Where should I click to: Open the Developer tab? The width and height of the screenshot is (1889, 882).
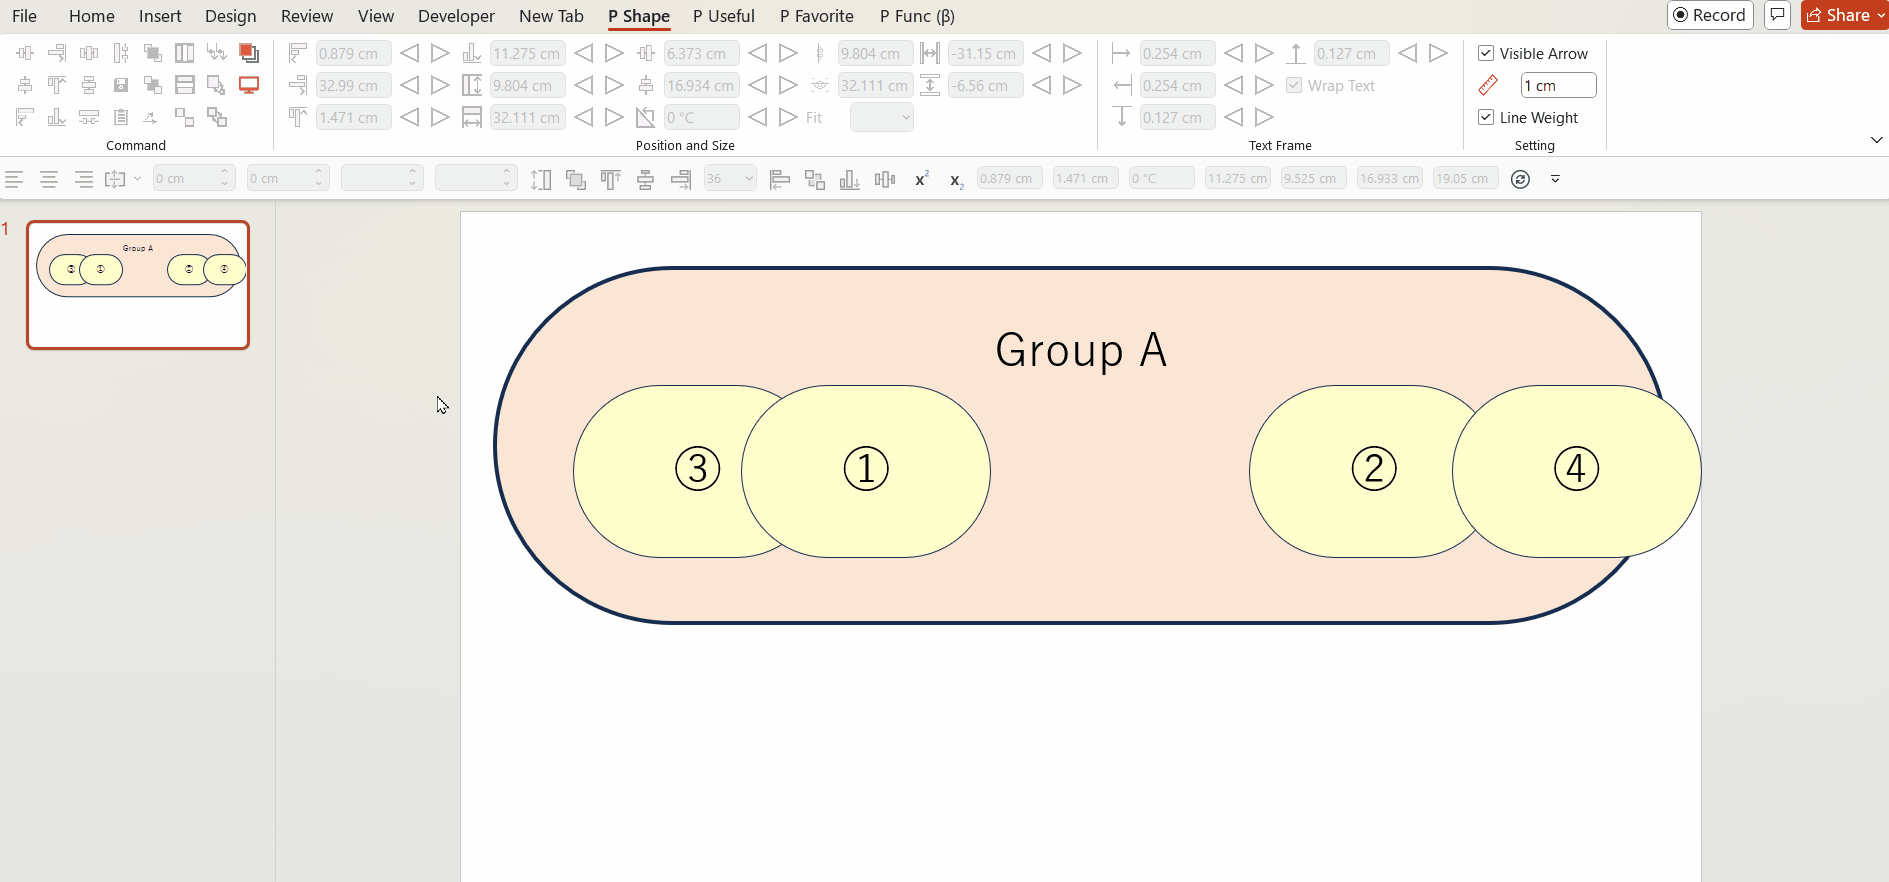click(x=456, y=16)
